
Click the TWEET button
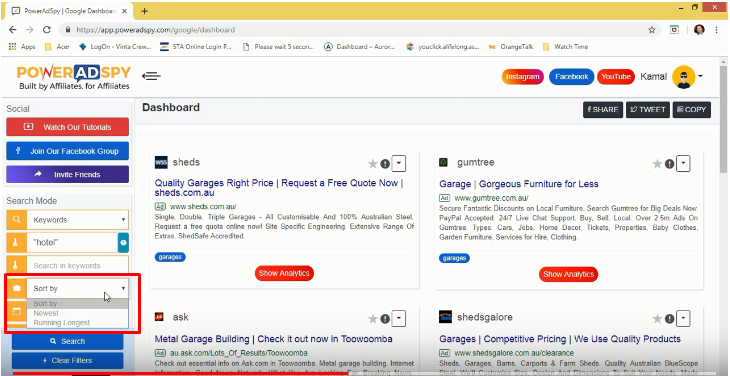[x=648, y=110]
